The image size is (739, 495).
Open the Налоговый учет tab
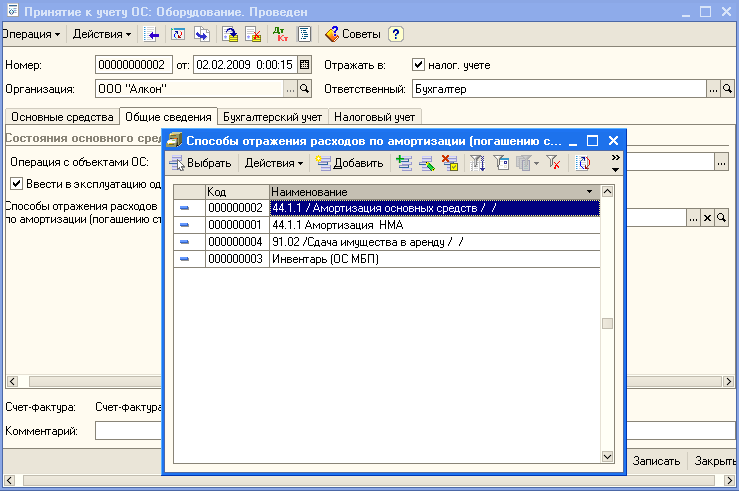[x=373, y=117]
